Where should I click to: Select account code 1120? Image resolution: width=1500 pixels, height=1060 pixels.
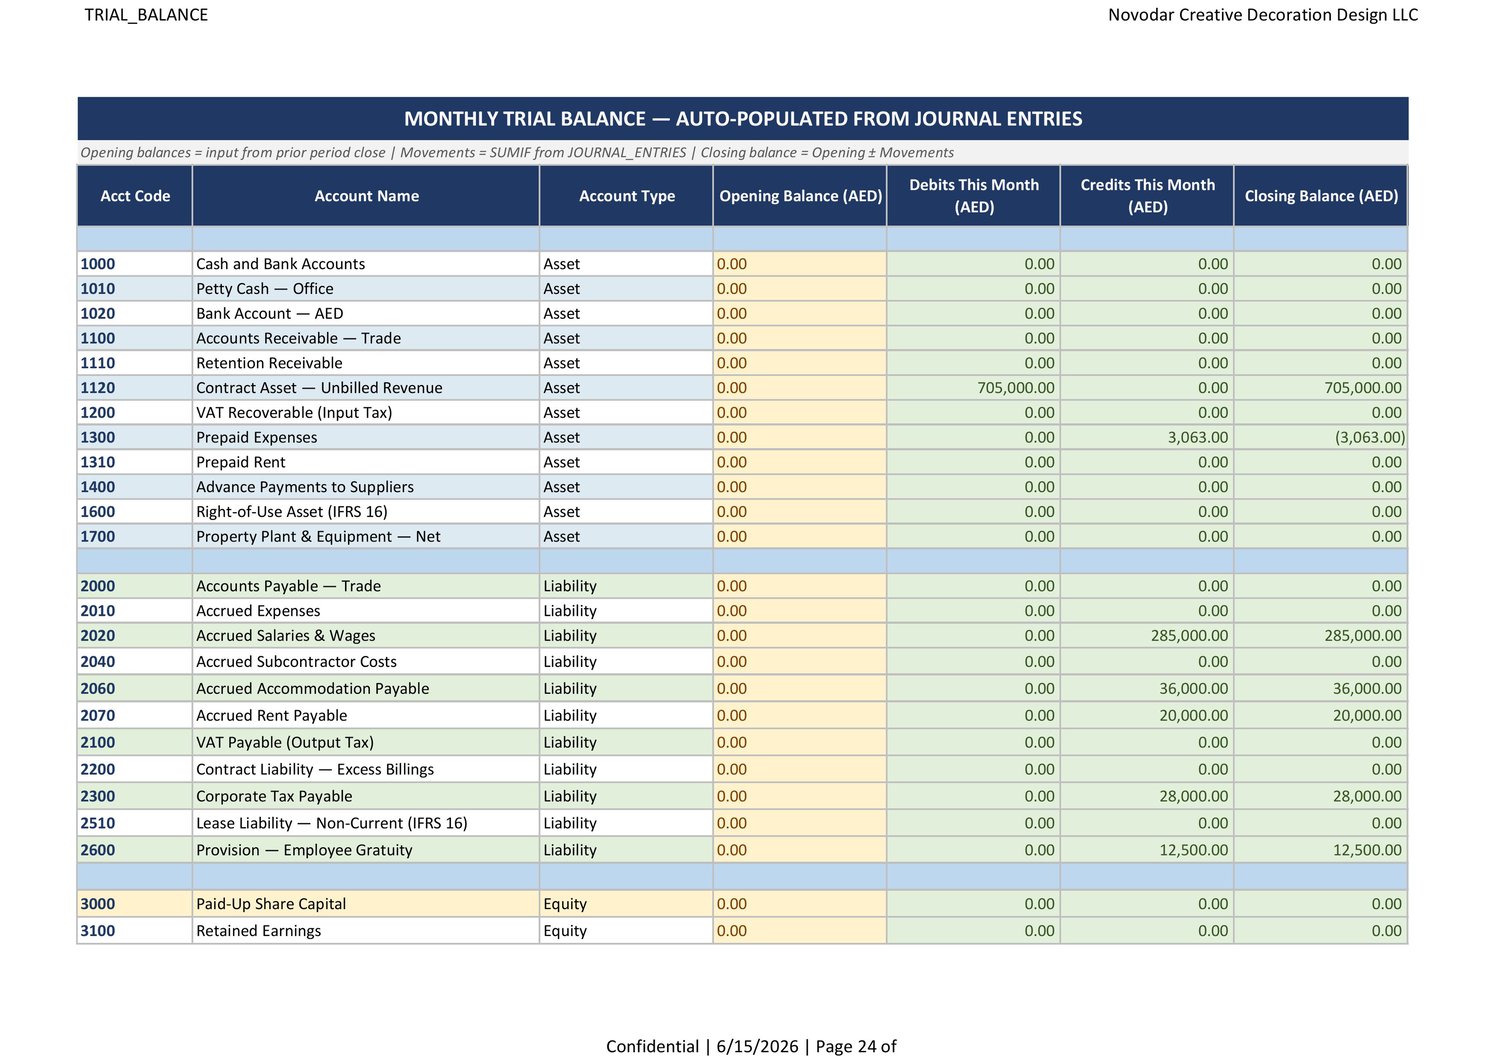135,388
